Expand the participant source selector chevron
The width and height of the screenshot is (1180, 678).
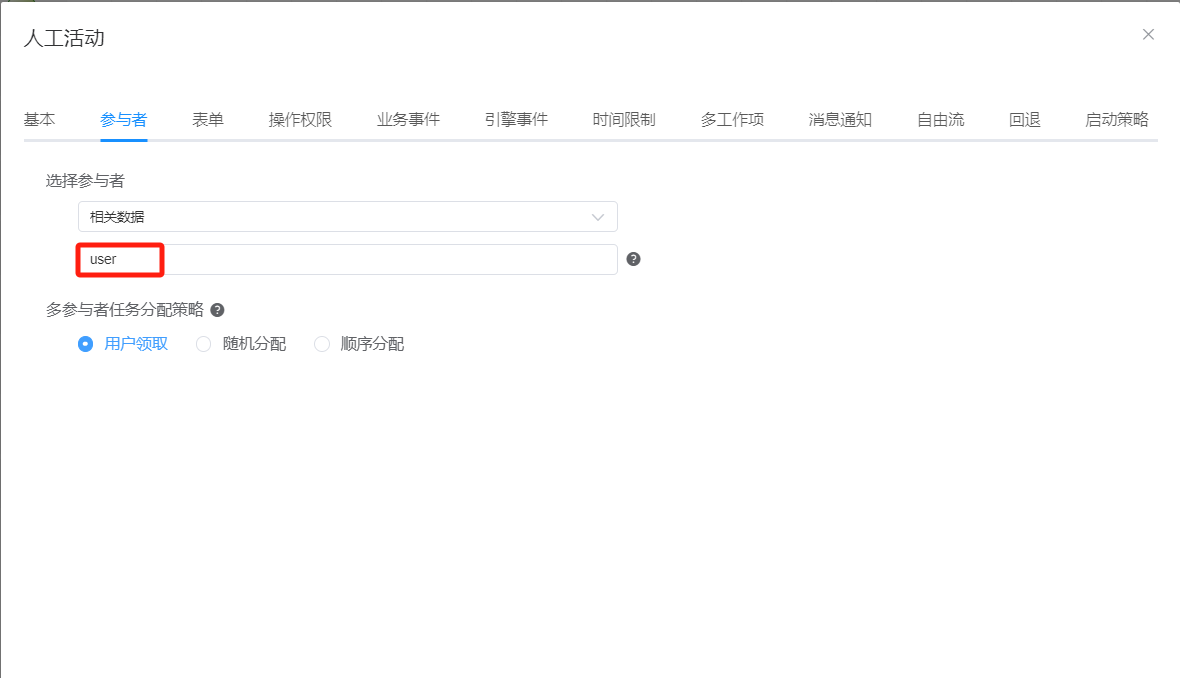coord(598,216)
